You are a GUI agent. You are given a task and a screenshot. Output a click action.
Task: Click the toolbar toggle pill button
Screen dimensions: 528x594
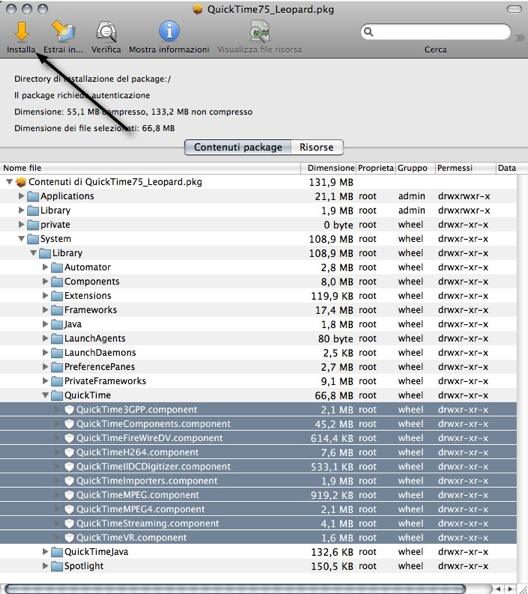514,9
